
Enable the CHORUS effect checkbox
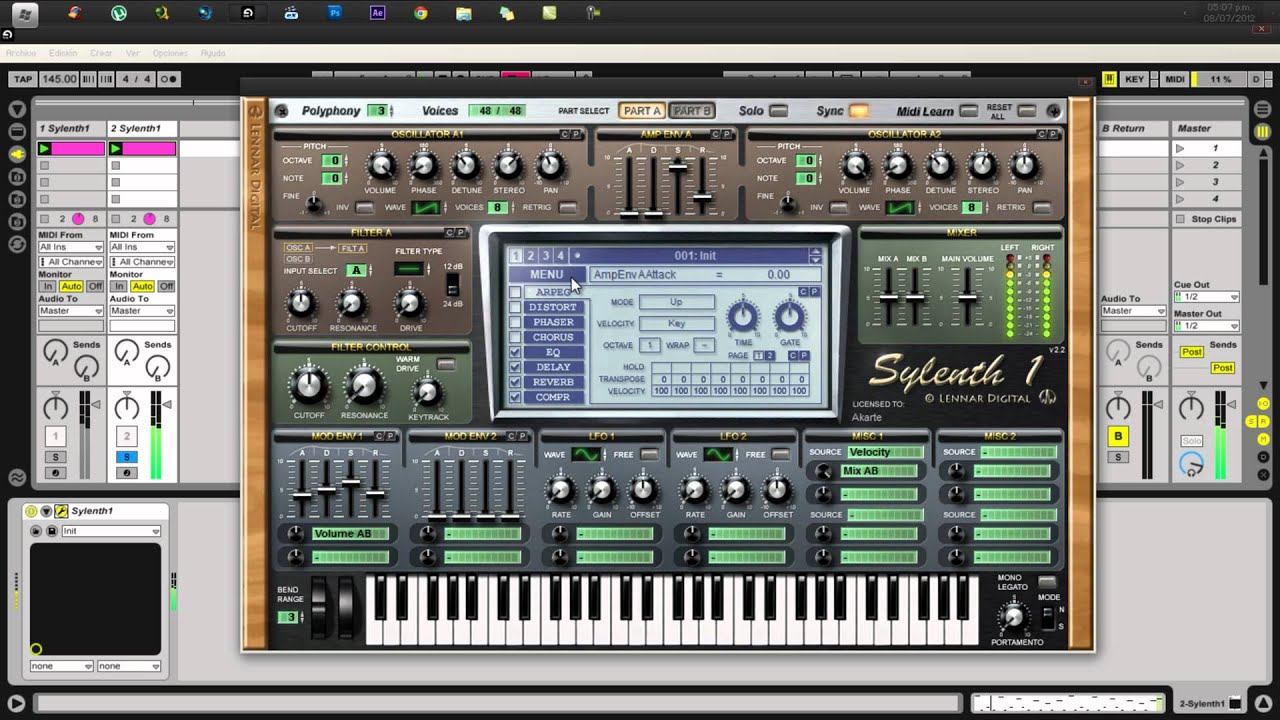[515, 337]
